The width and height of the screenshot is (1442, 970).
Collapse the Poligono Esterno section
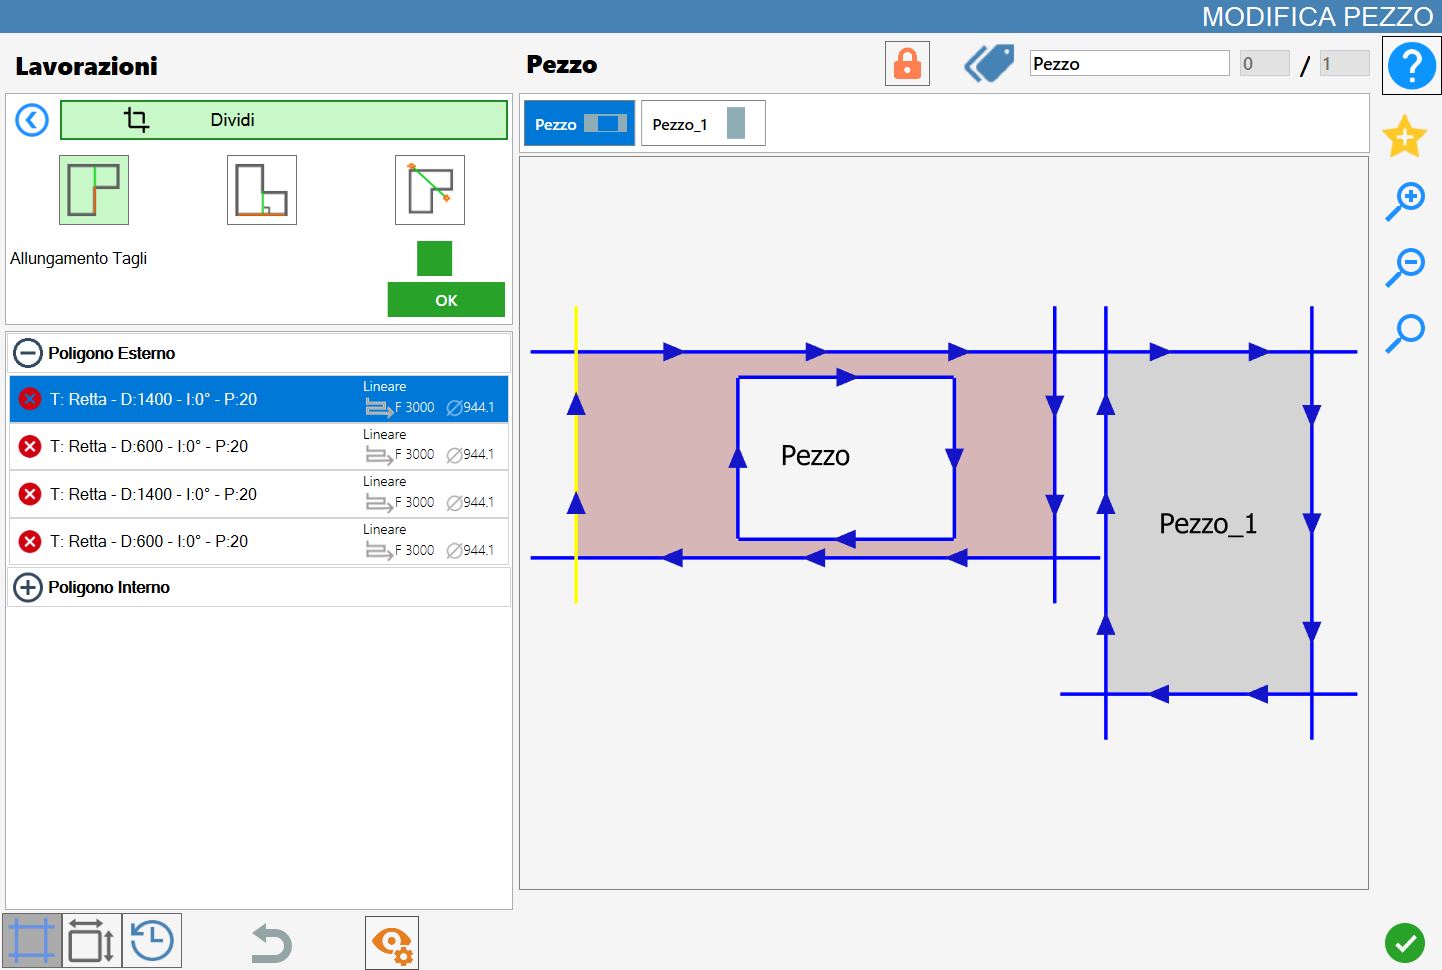[x=28, y=353]
